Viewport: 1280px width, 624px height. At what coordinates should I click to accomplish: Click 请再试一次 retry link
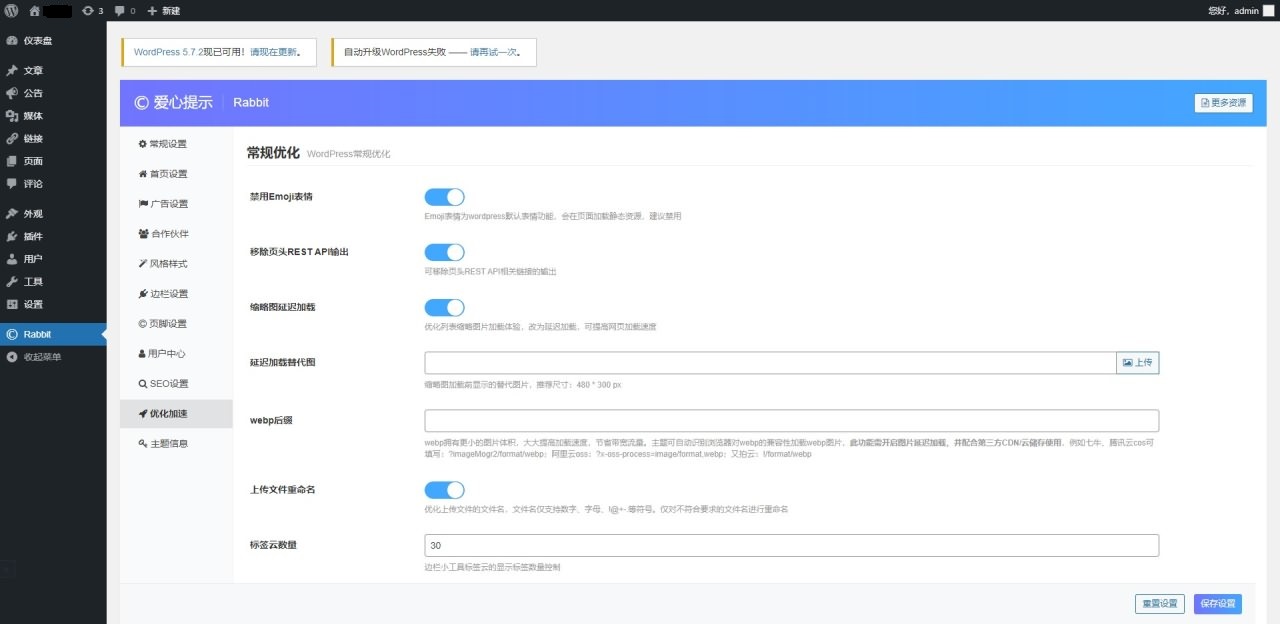493,52
